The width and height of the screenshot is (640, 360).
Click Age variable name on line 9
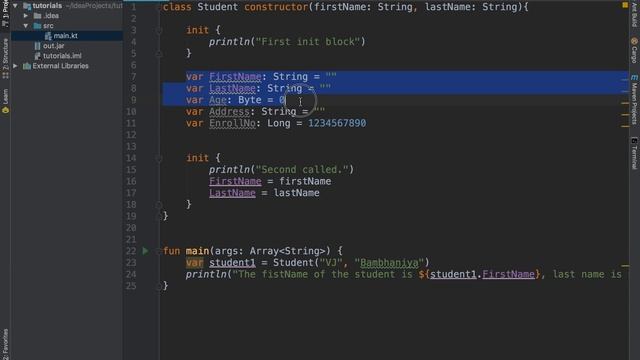pyautogui.click(x=218, y=100)
